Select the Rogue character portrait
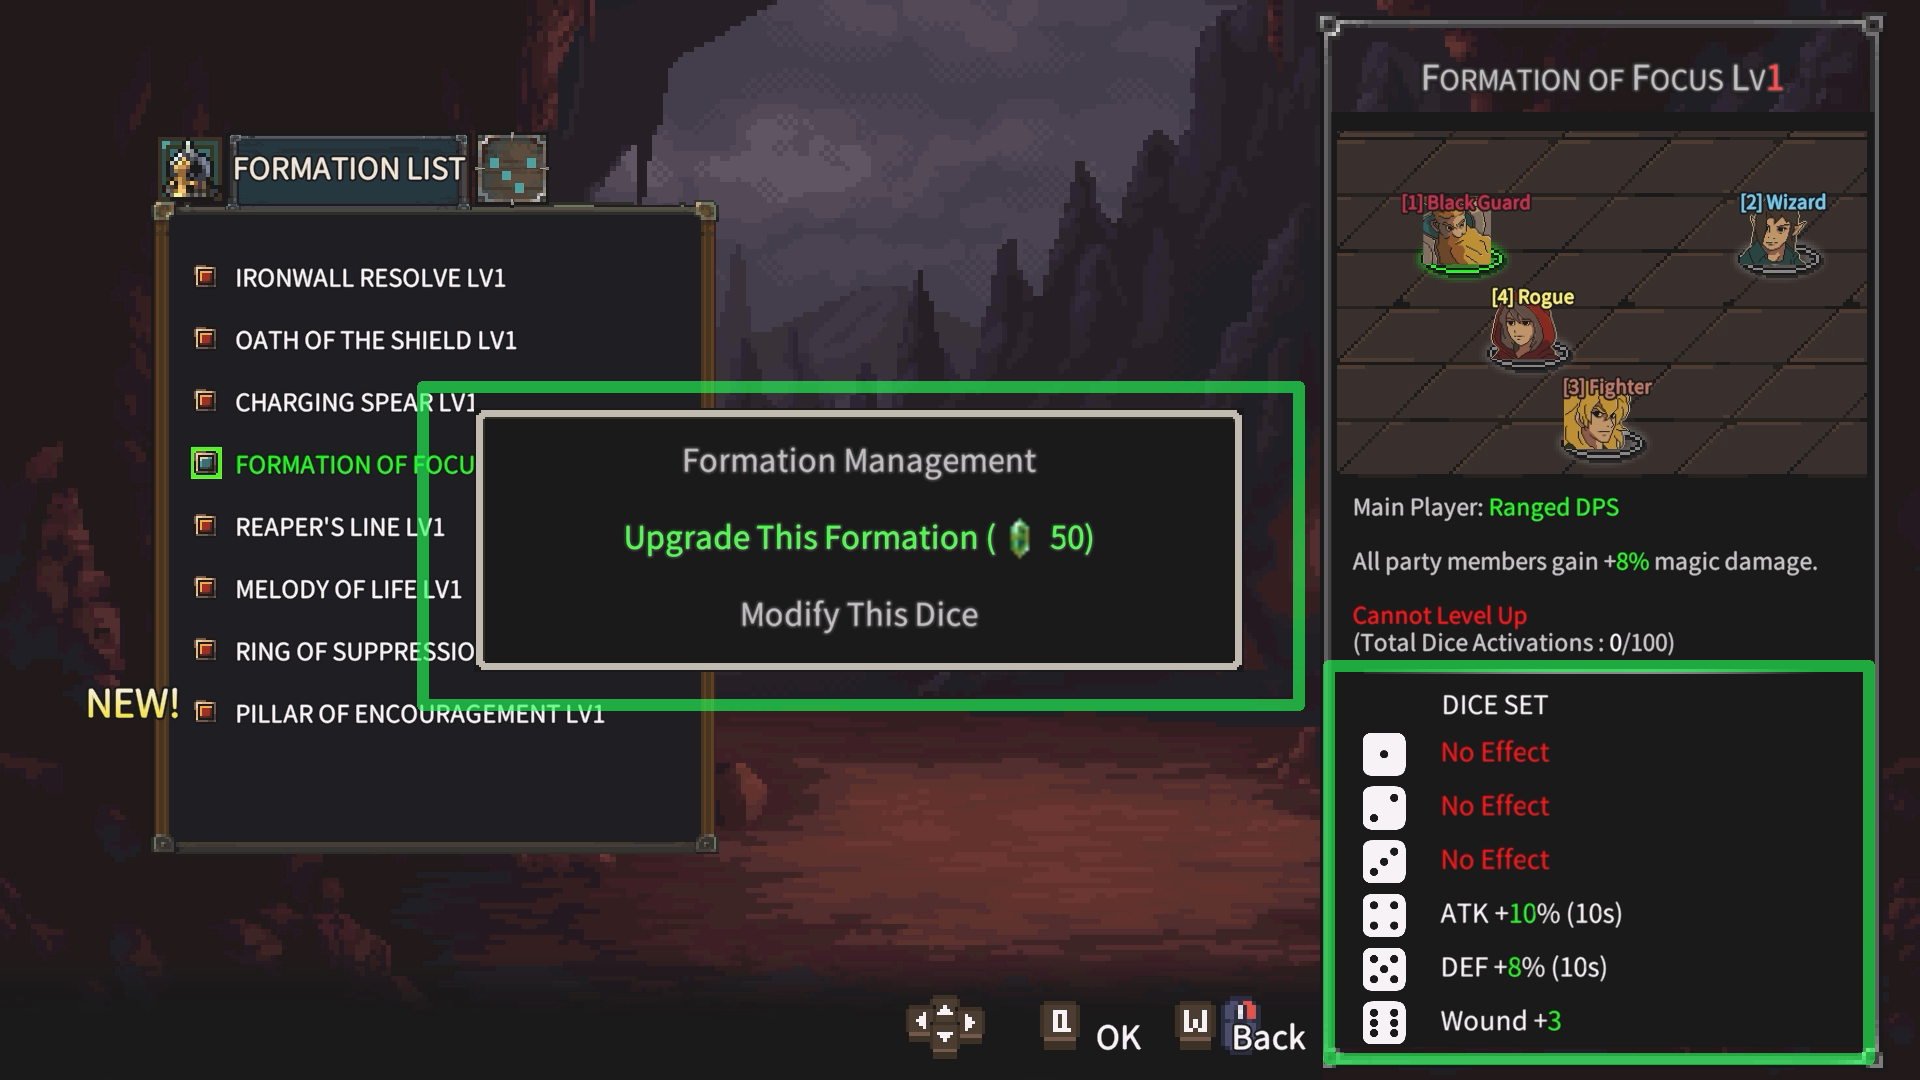The width and height of the screenshot is (1920, 1080). [x=1526, y=335]
